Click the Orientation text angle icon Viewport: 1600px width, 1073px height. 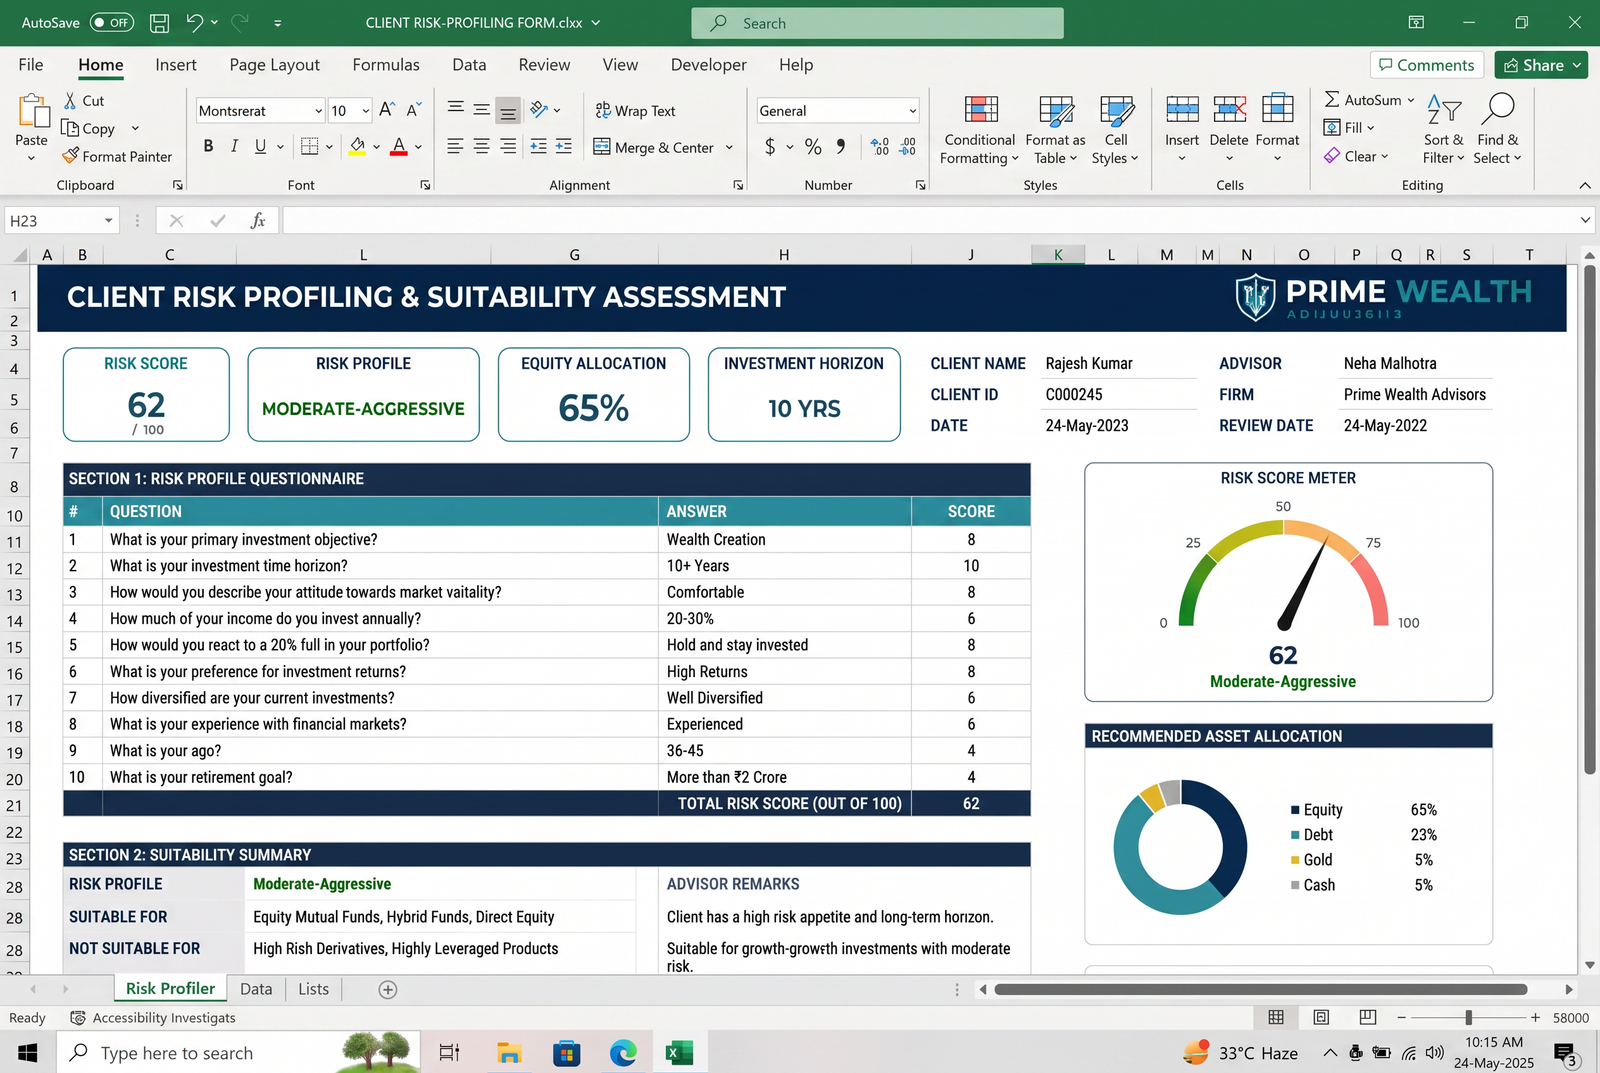539,109
